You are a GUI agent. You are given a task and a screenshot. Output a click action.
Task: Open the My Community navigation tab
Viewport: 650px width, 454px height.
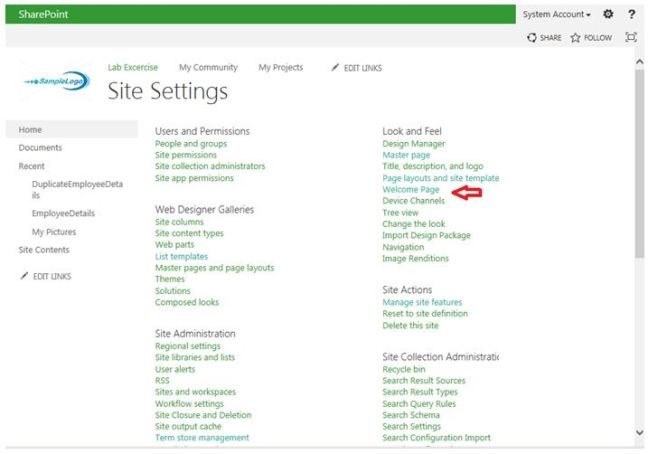(x=208, y=67)
